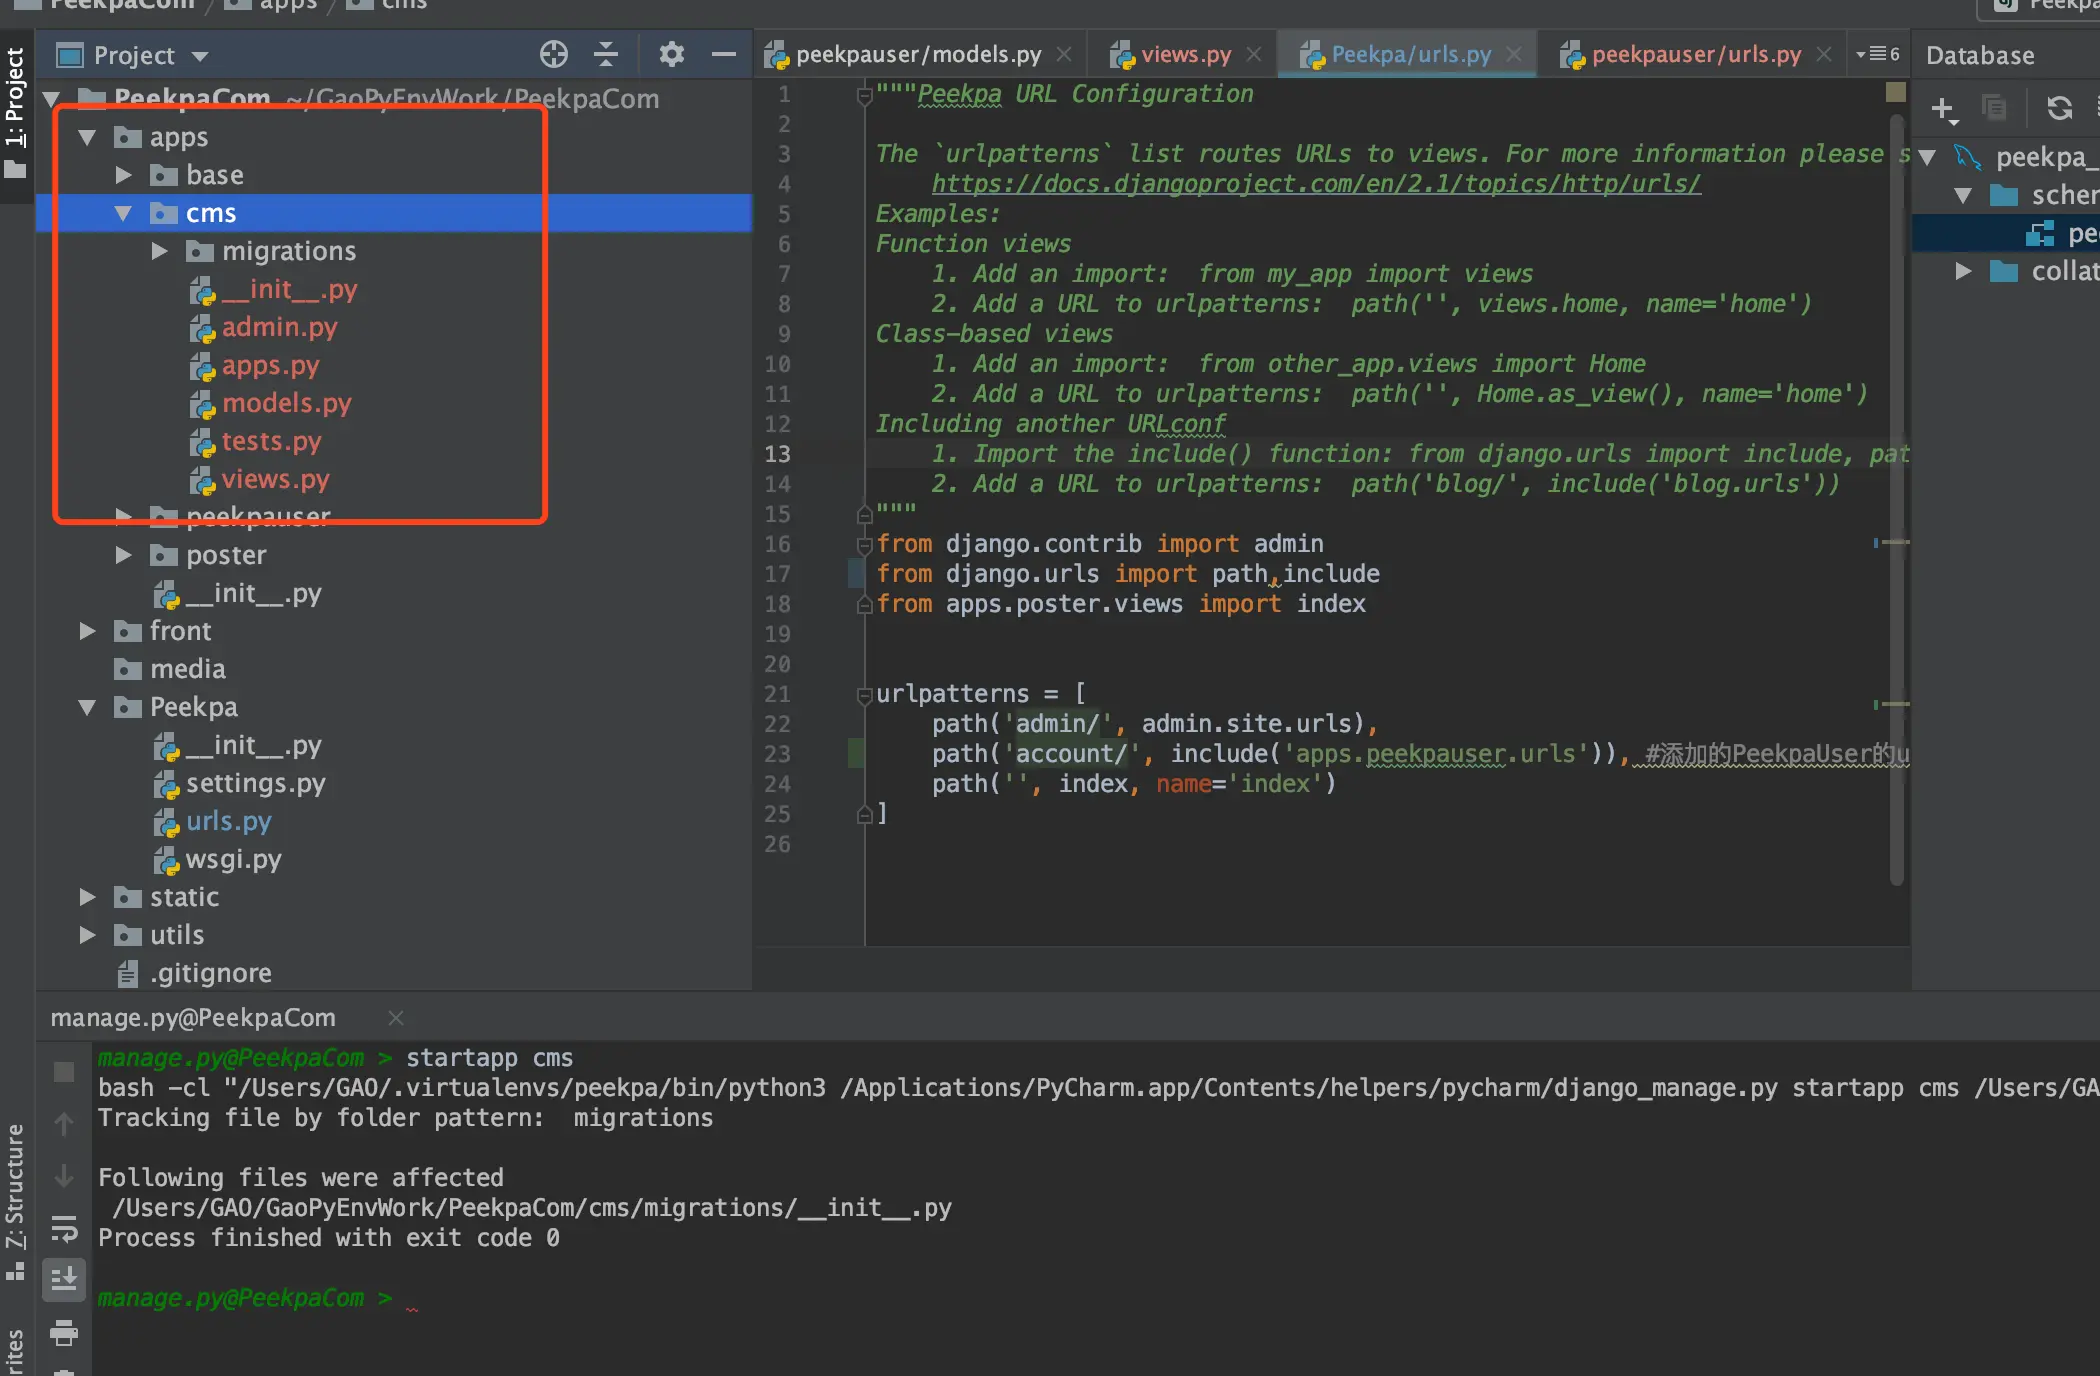The height and width of the screenshot is (1376, 2100).
Task: Click the collapse all icon in Project panel
Action: [x=606, y=54]
